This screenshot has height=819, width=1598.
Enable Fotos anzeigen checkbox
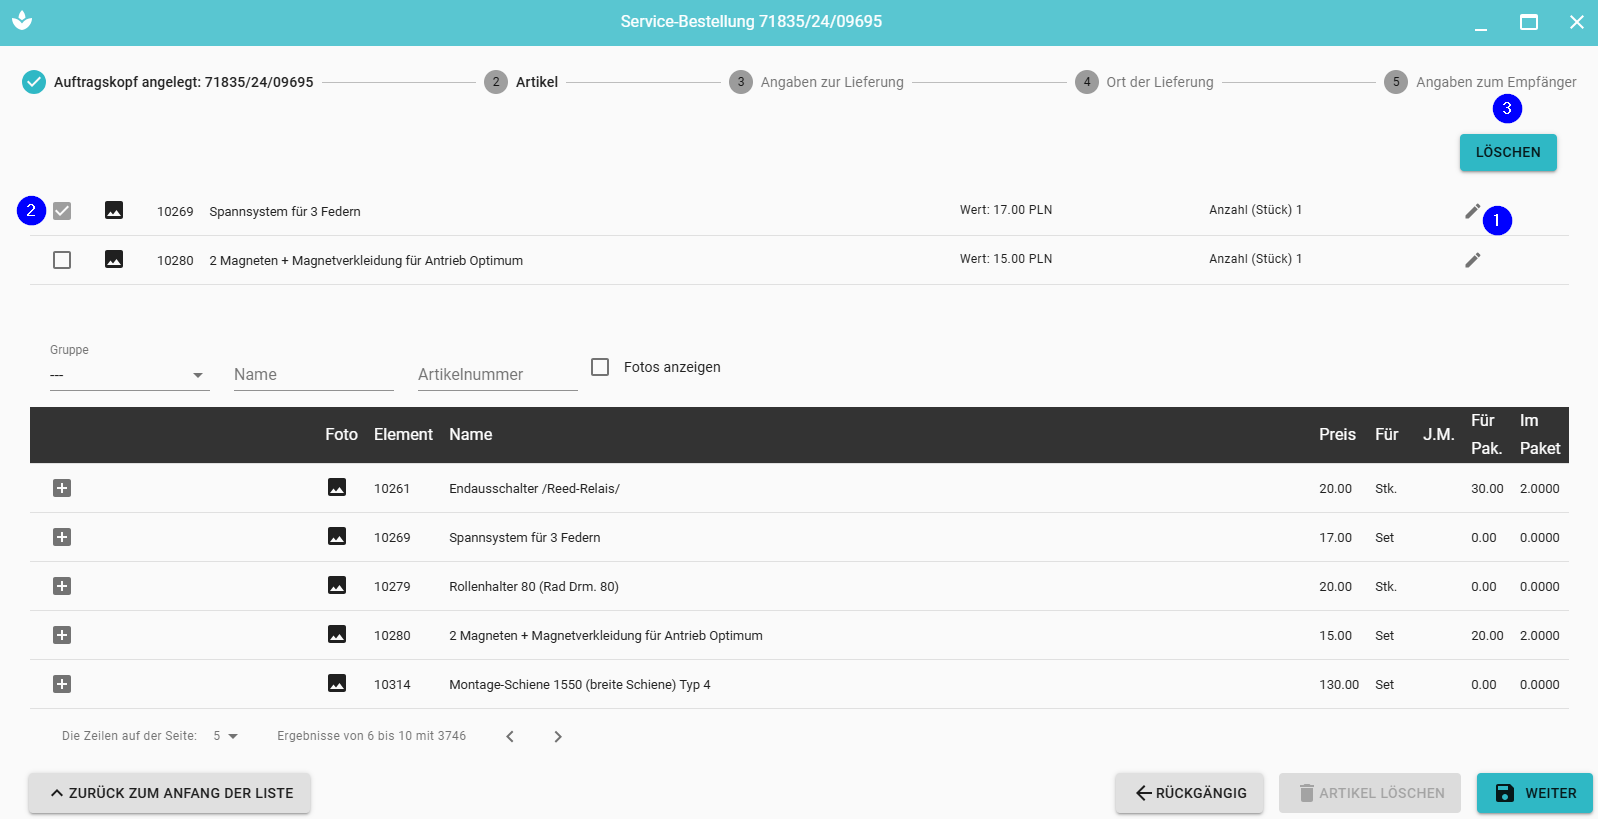pyautogui.click(x=600, y=367)
